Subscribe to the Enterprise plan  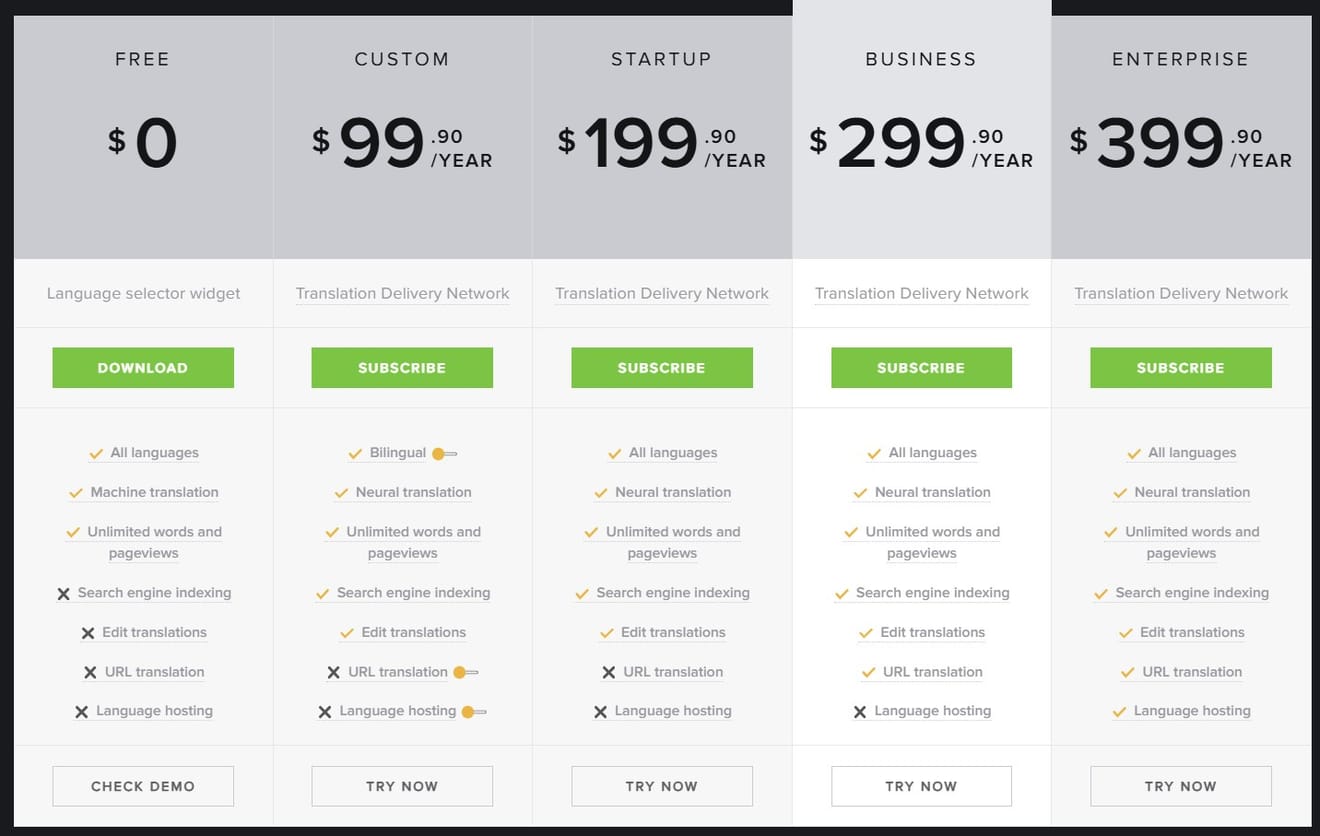tap(1180, 368)
